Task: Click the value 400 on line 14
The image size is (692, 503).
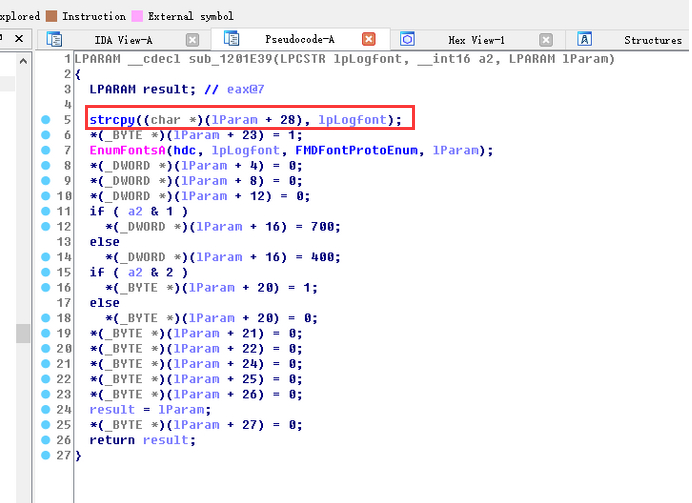Action: point(322,257)
